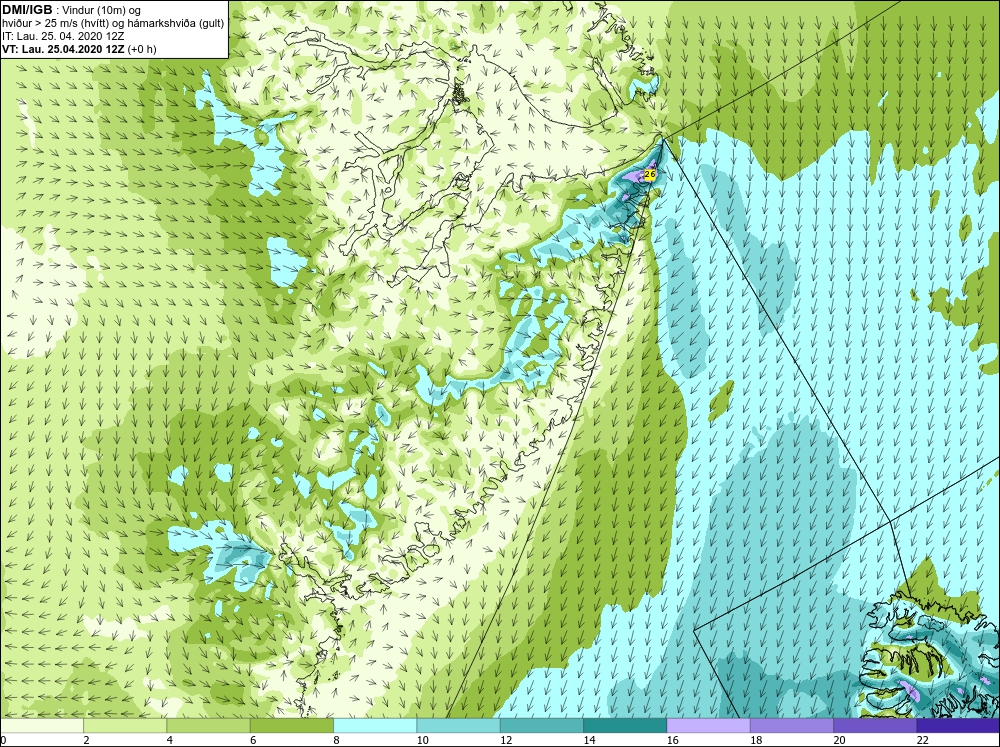This screenshot has width=1000, height=747.
Task: Click the 0–2 m/s legend color swatch
Action: (x=41, y=725)
